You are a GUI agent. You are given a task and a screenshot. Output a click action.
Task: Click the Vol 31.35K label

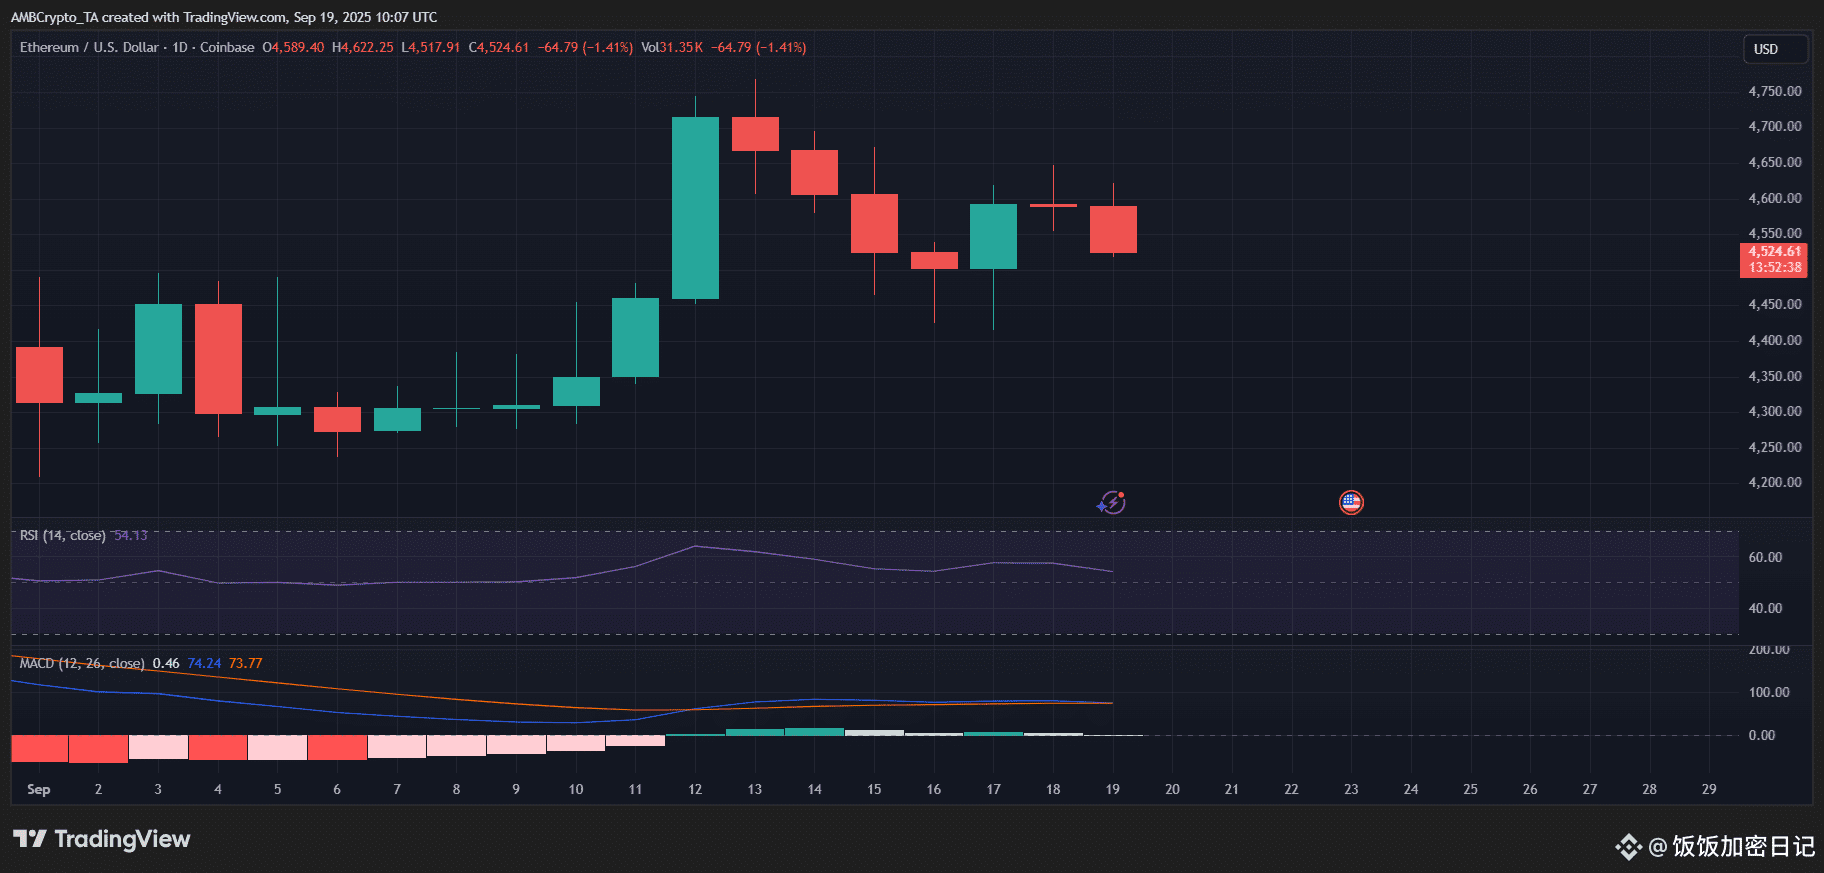(x=672, y=47)
